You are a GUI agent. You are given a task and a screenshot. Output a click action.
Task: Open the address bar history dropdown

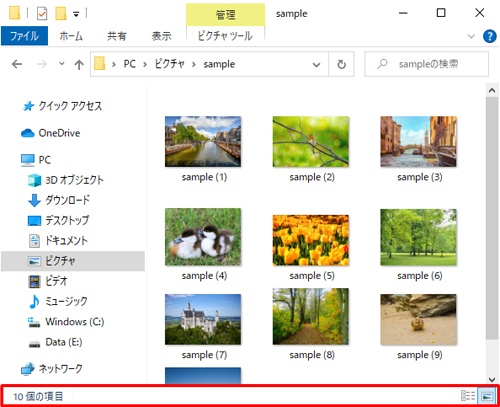pos(316,65)
